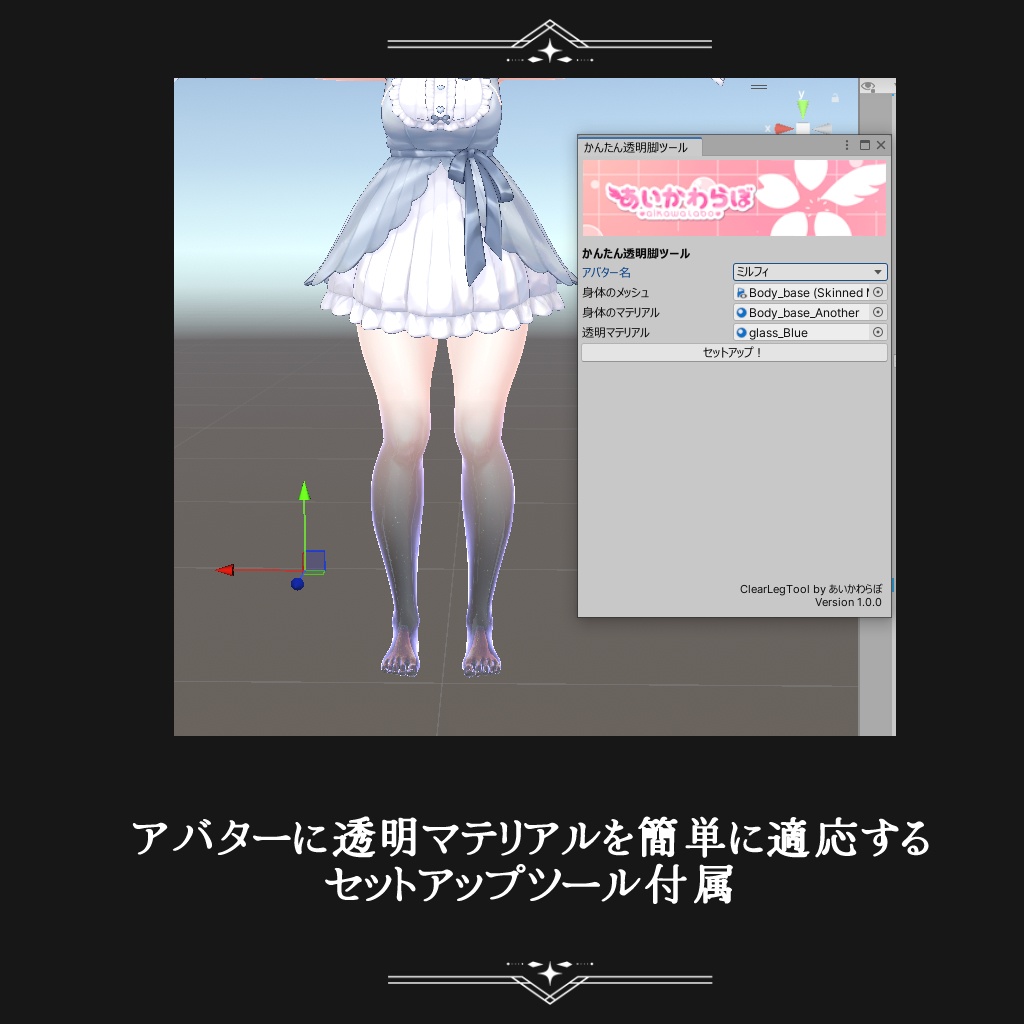Open the object picker for 透明マテリアル field
The width and height of the screenshot is (1024, 1024).
pos(878,332)
